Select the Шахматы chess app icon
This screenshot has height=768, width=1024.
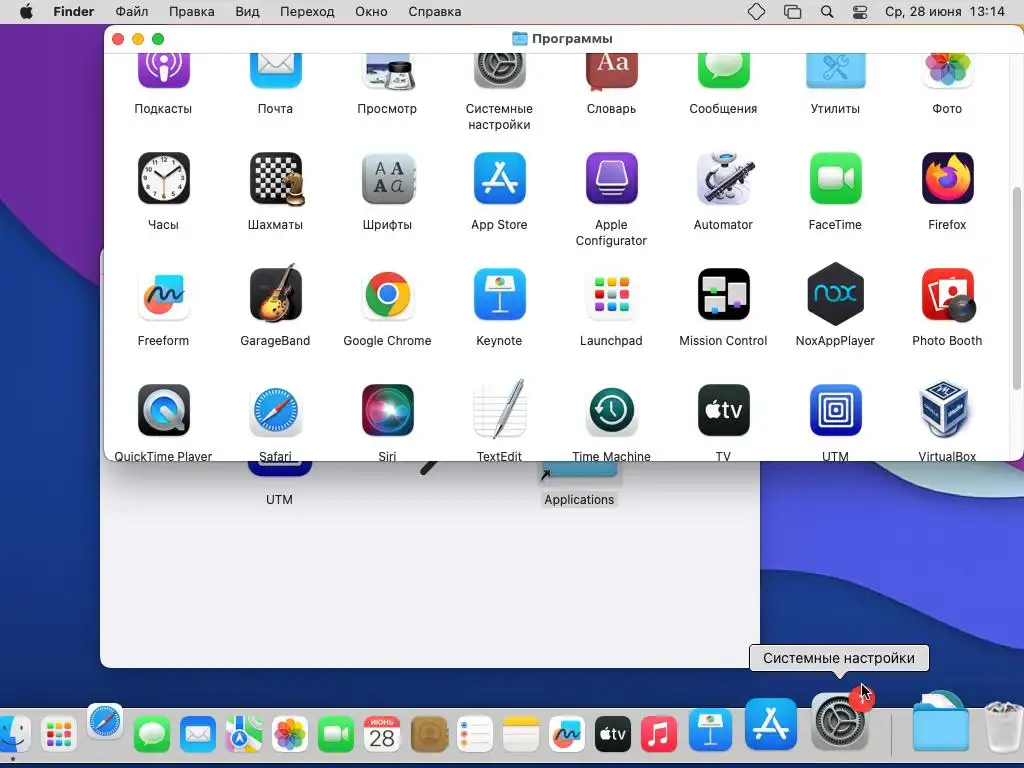276,178
